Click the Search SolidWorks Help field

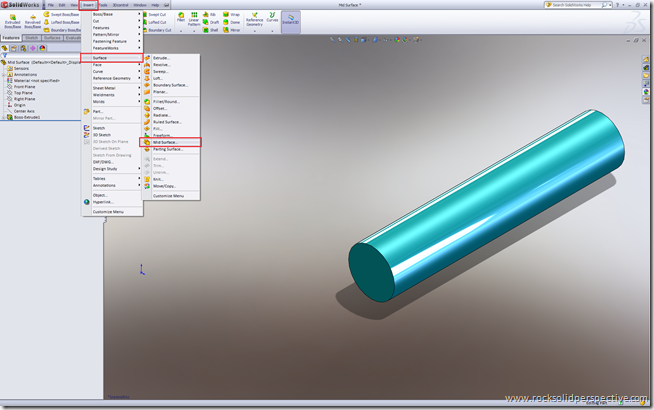tap(576, 5)
